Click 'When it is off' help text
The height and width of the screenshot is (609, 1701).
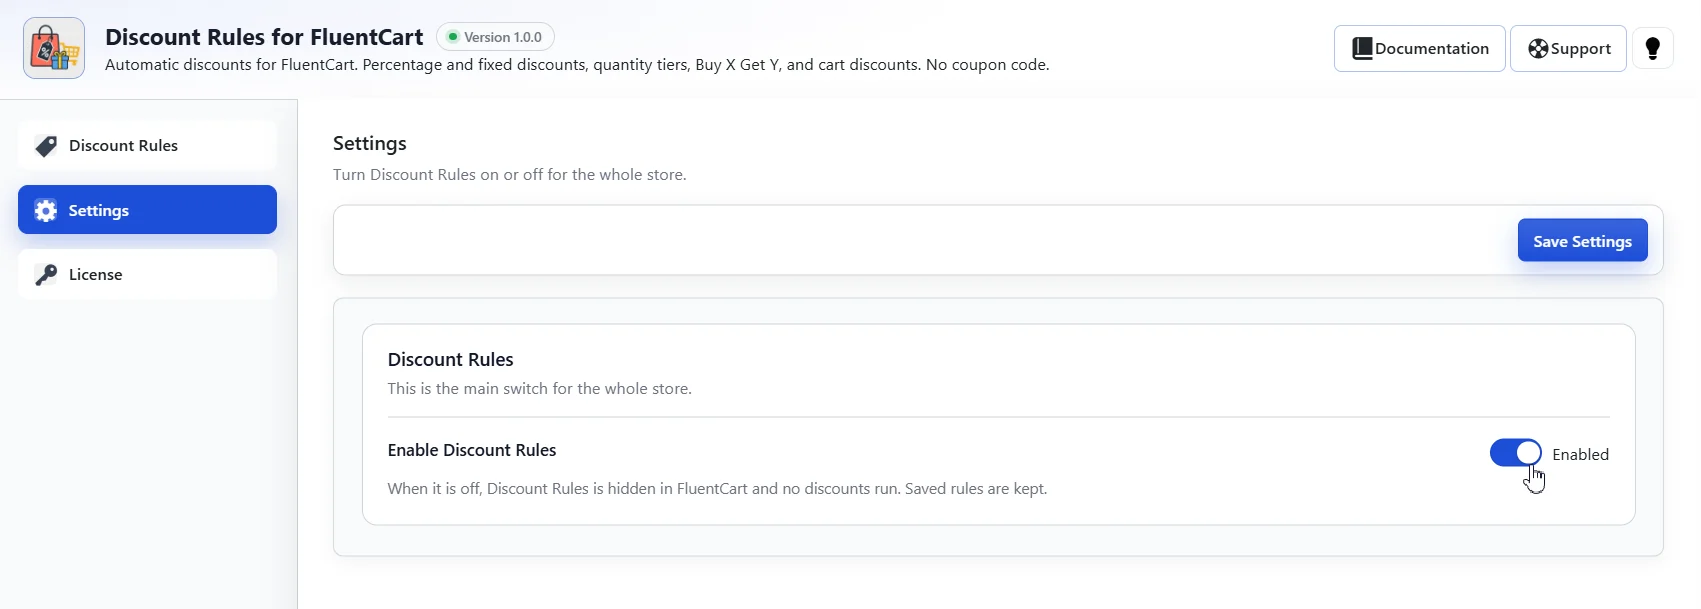(x=718, y=489)
